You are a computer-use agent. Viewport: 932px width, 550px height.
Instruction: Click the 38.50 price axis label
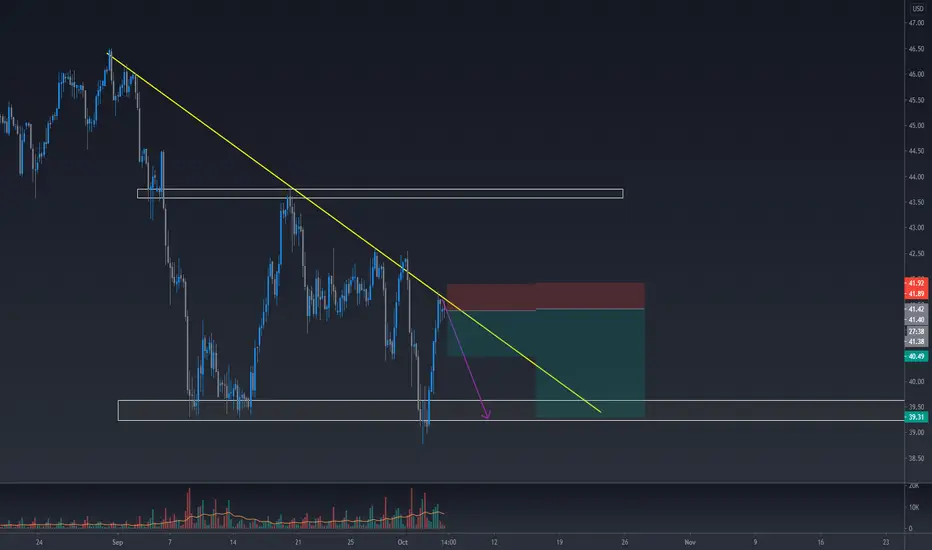coord(916,458)
